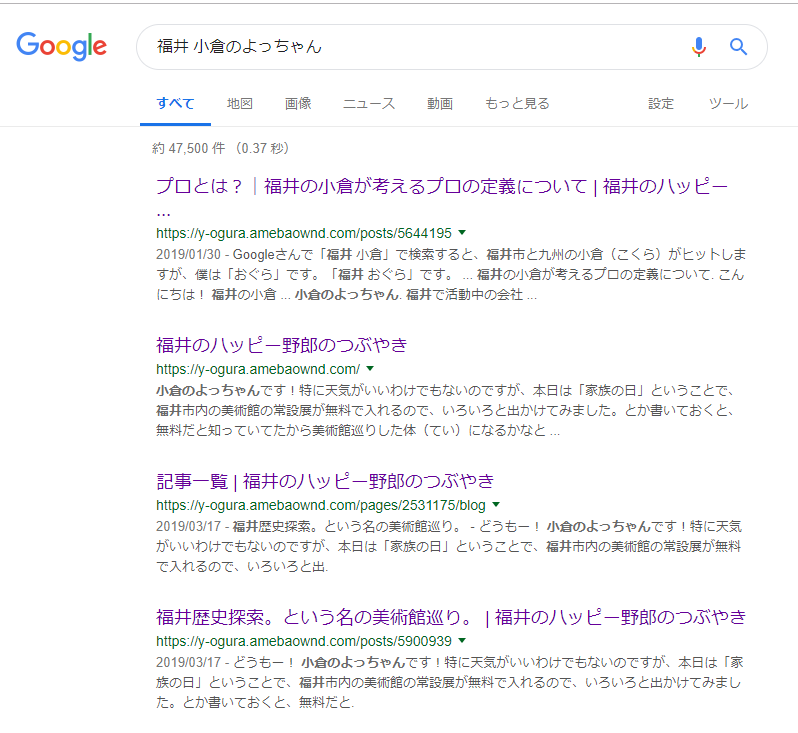Open the 動画 tab
This screenshot has height=733, width=798.
440,104
